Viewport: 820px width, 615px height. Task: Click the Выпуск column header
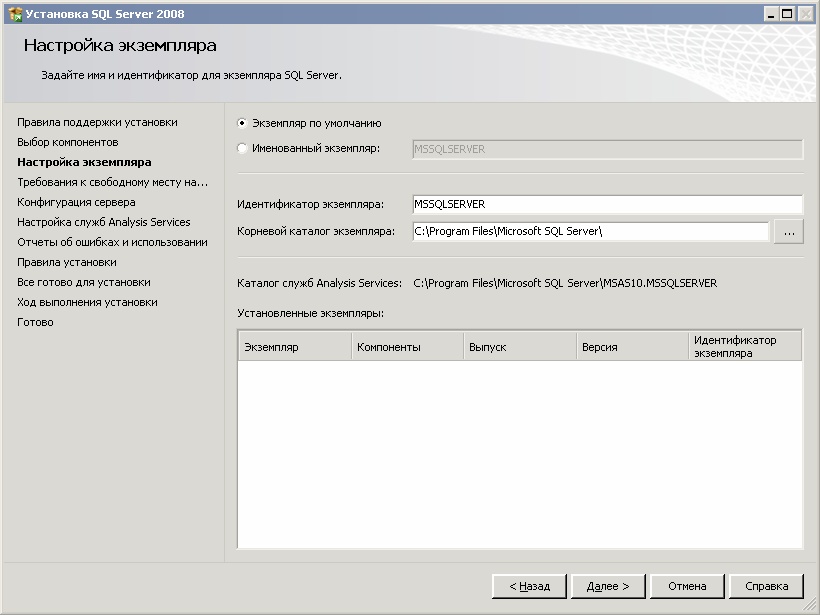[520, 347]
